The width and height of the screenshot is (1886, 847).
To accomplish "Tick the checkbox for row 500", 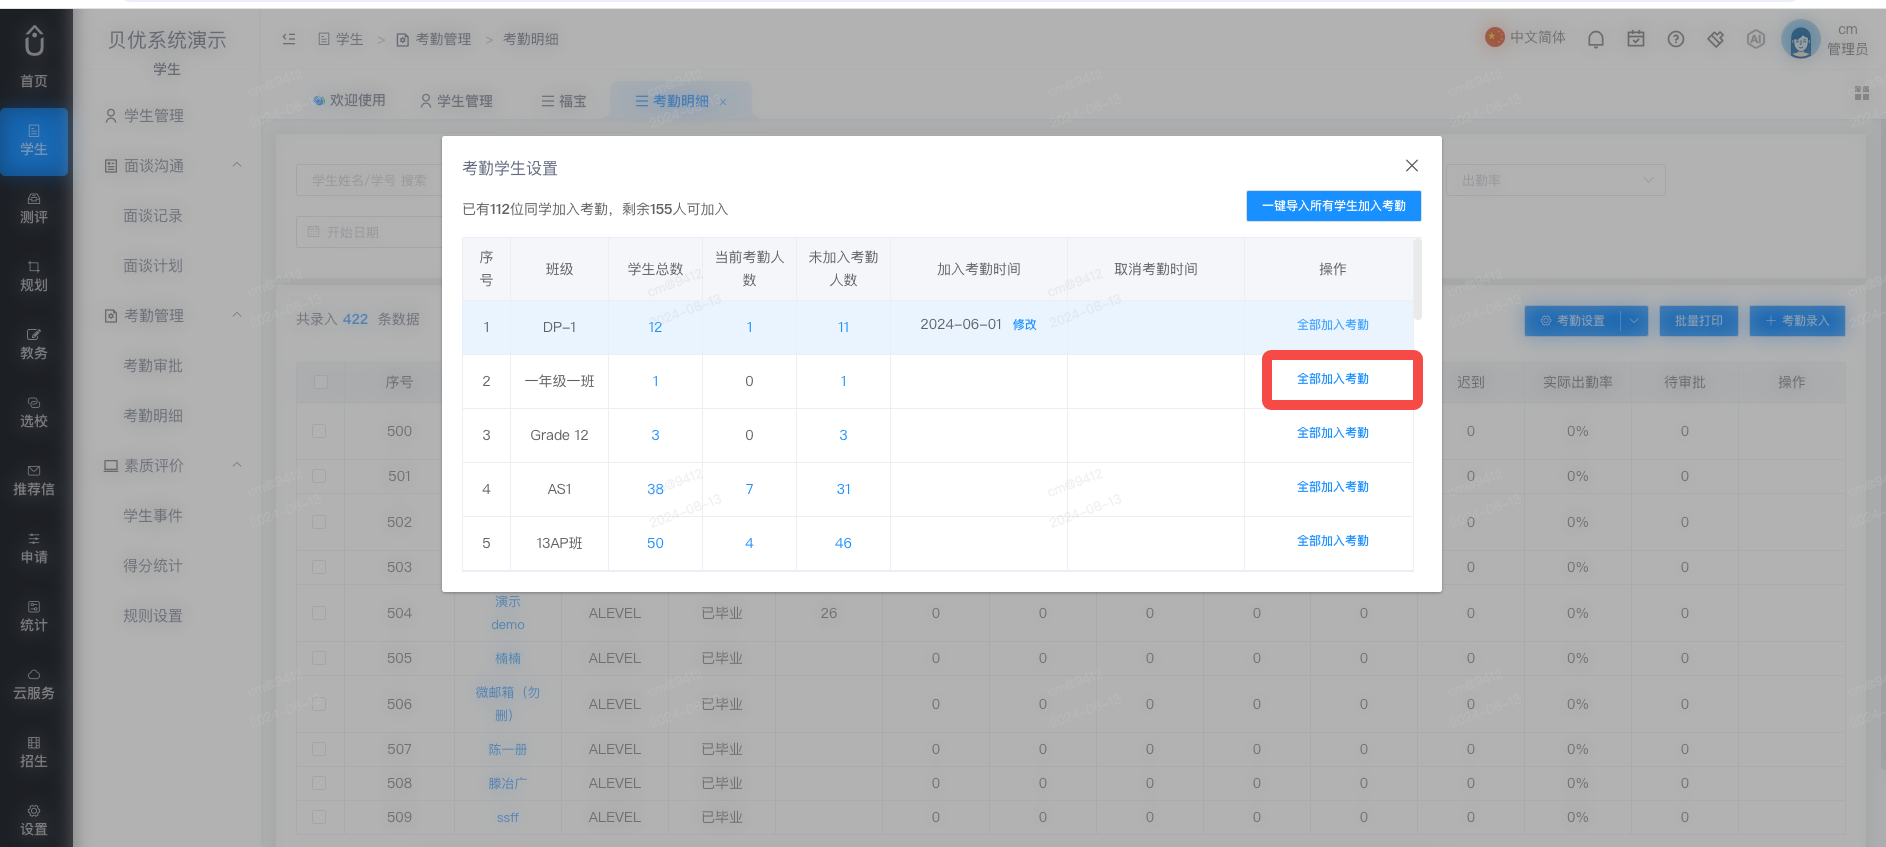I will click(x=319, y=431).
